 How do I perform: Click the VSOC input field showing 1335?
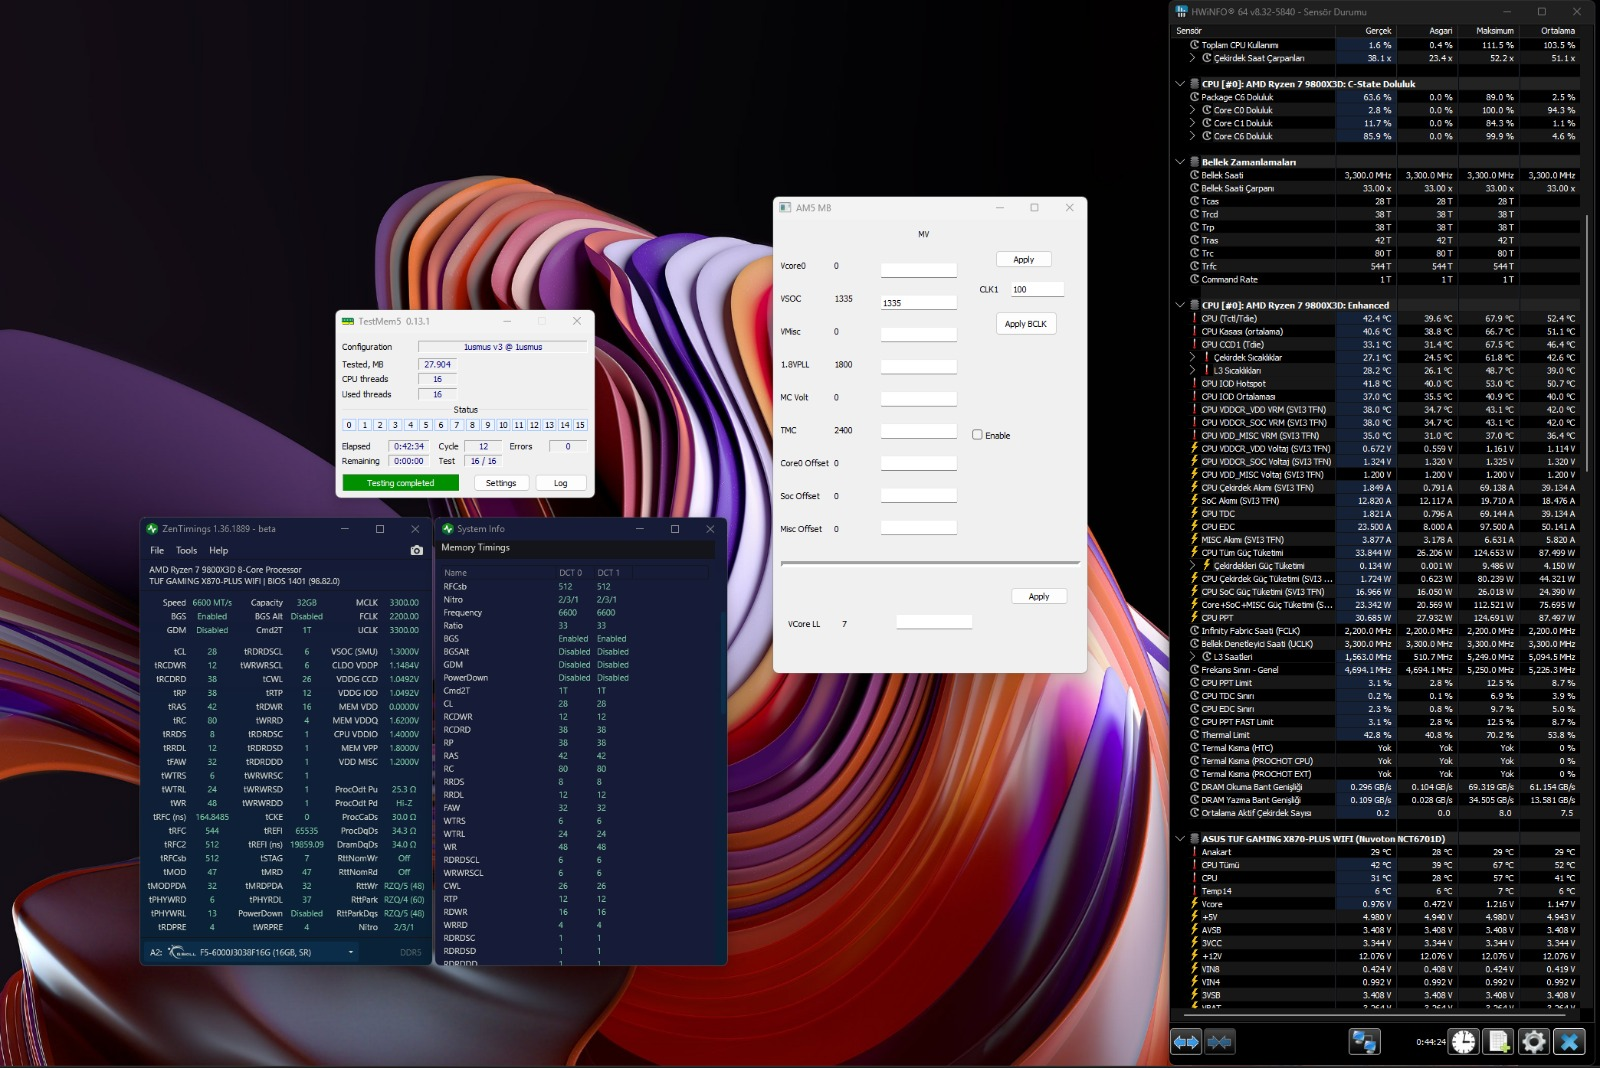[919, 302]
